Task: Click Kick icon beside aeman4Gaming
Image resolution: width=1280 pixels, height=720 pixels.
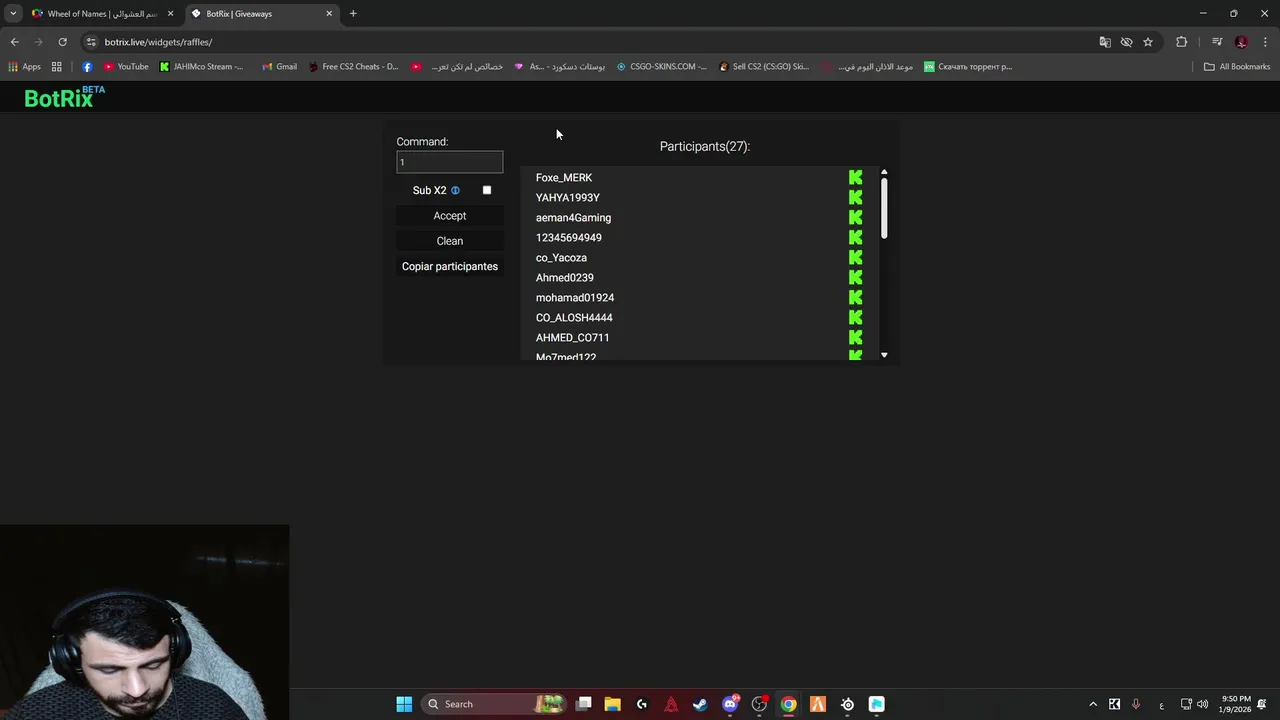Action: tap(855, 218)
